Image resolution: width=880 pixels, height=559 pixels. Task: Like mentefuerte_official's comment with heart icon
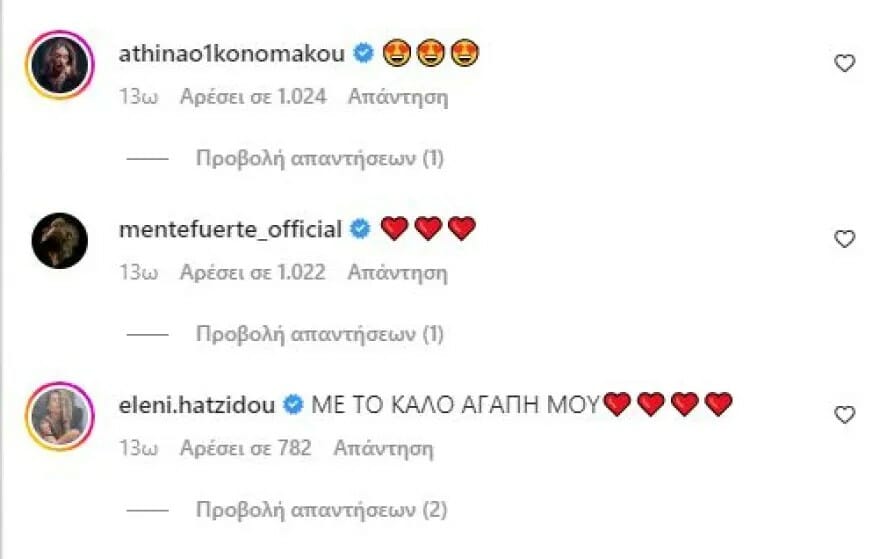tap(844, 239)
